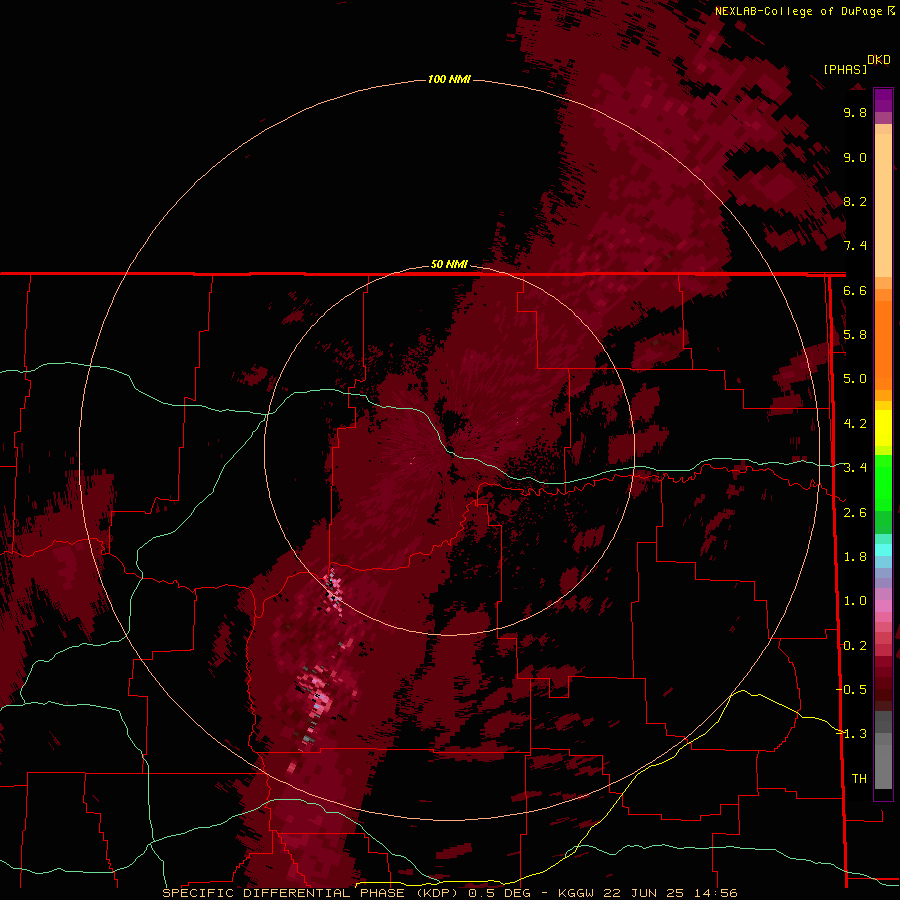Click the yellow segment of the color bar
This screenshot has width=900, height=900.
click(883, 427)
